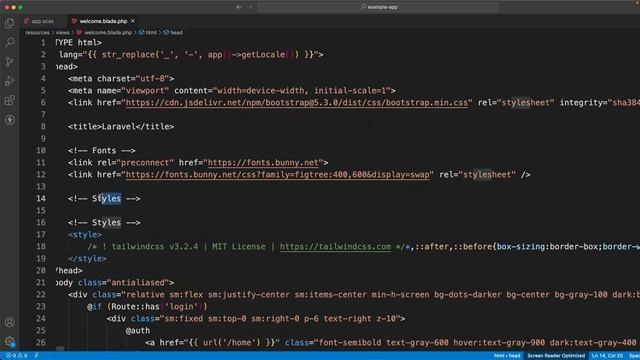Open the Search view in the activity bar
Screen dimensions: 640x360
point(9,42)
